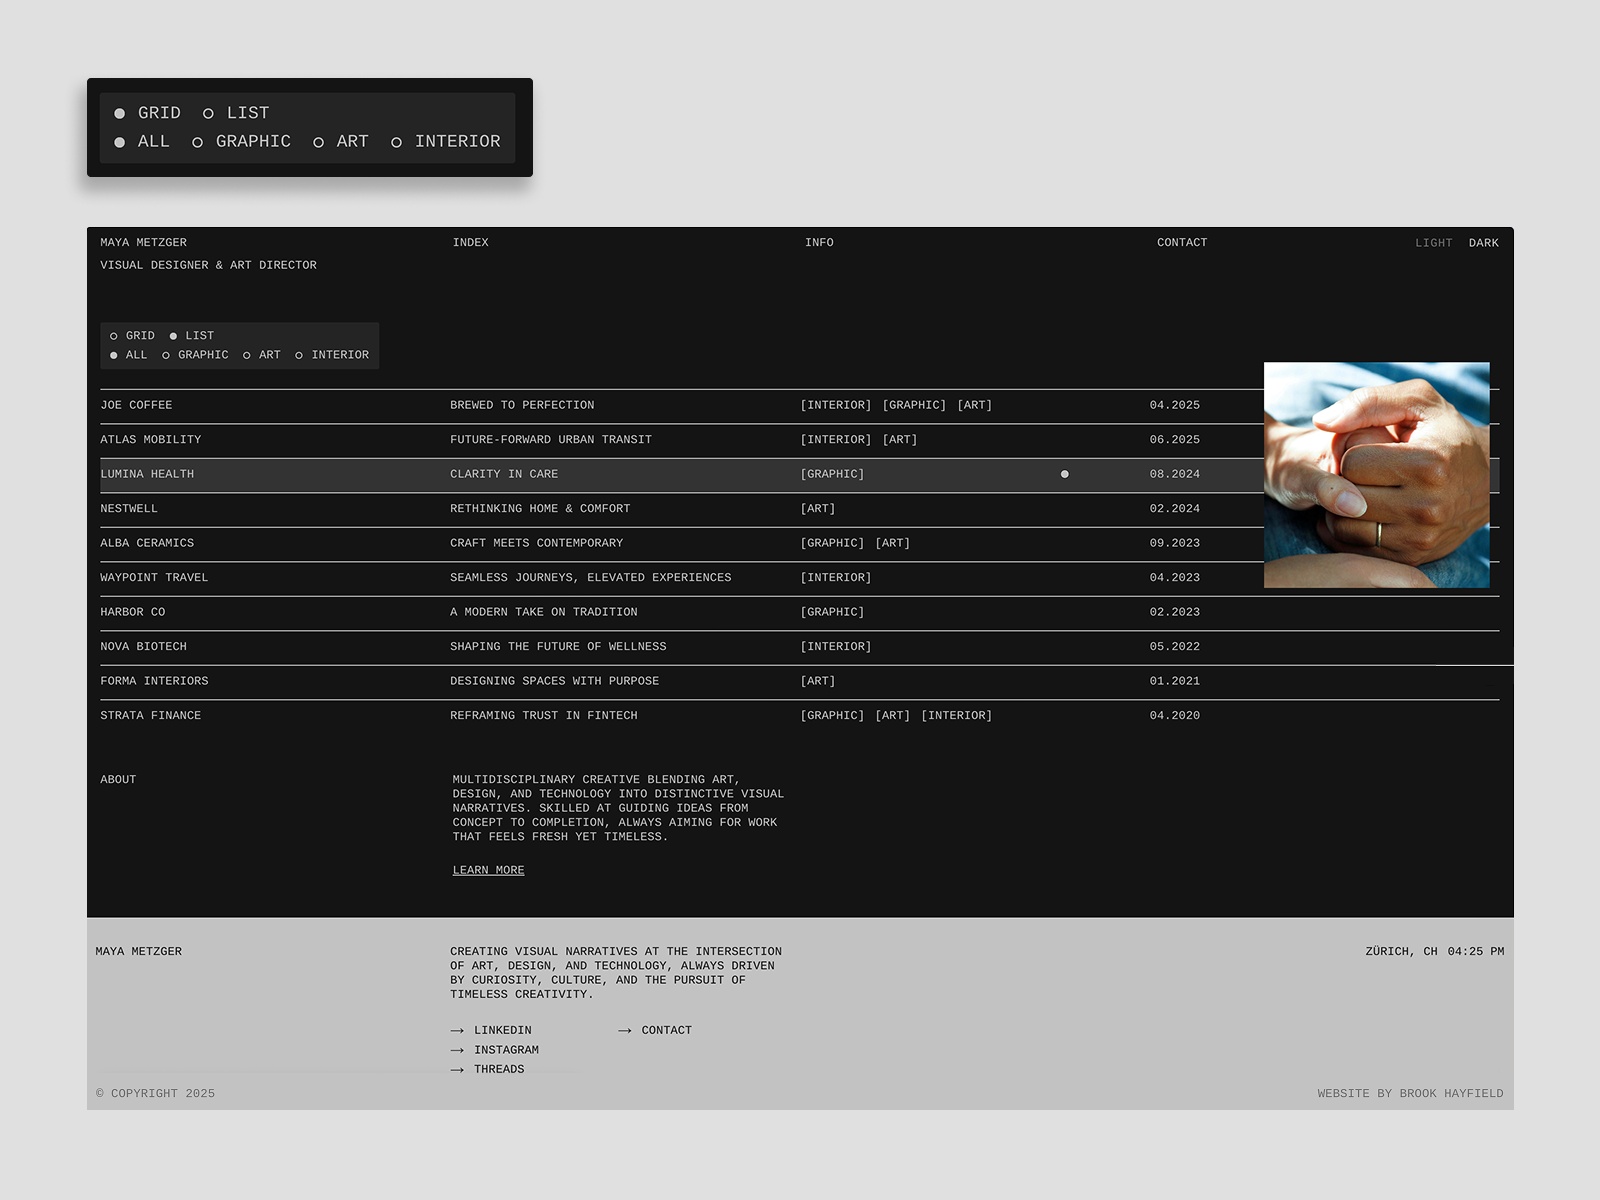
Task: Click the [GRAPHIC] tag on STRATA FINANCE
Action: (x=832, y=715)
